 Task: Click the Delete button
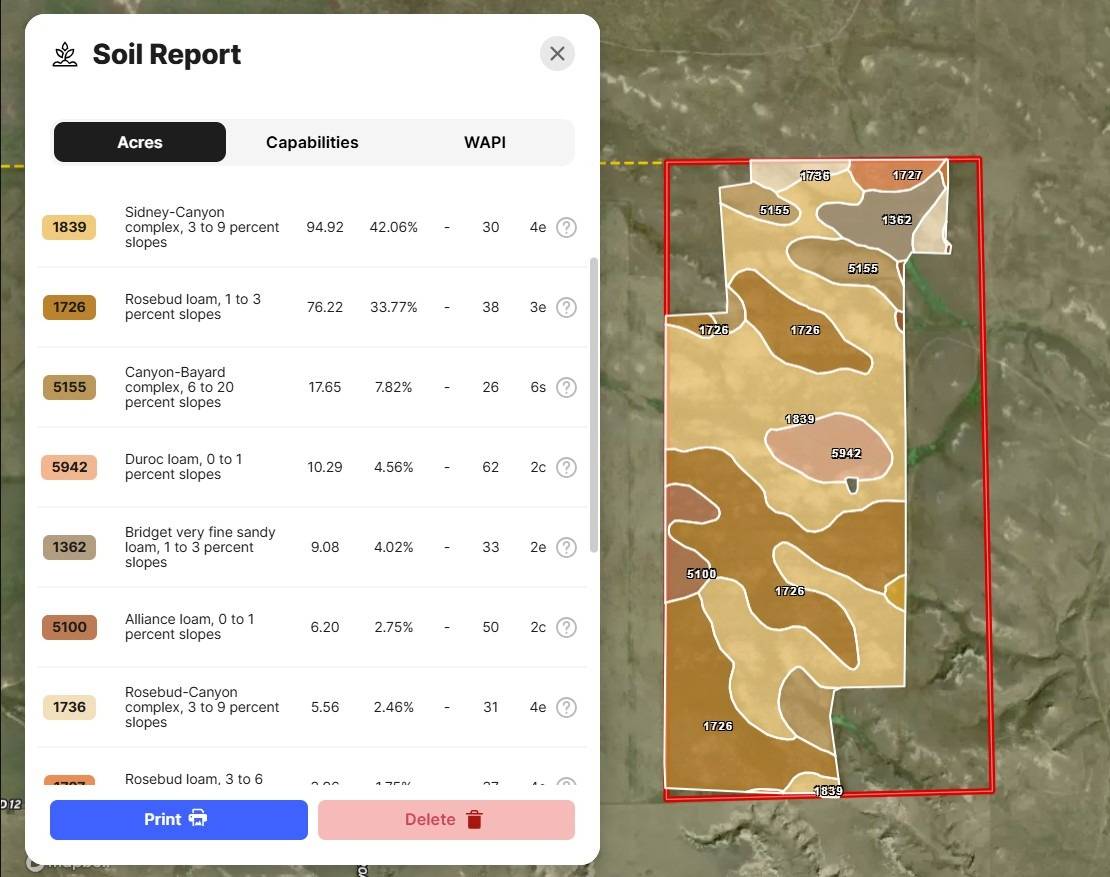pos(446,820)
